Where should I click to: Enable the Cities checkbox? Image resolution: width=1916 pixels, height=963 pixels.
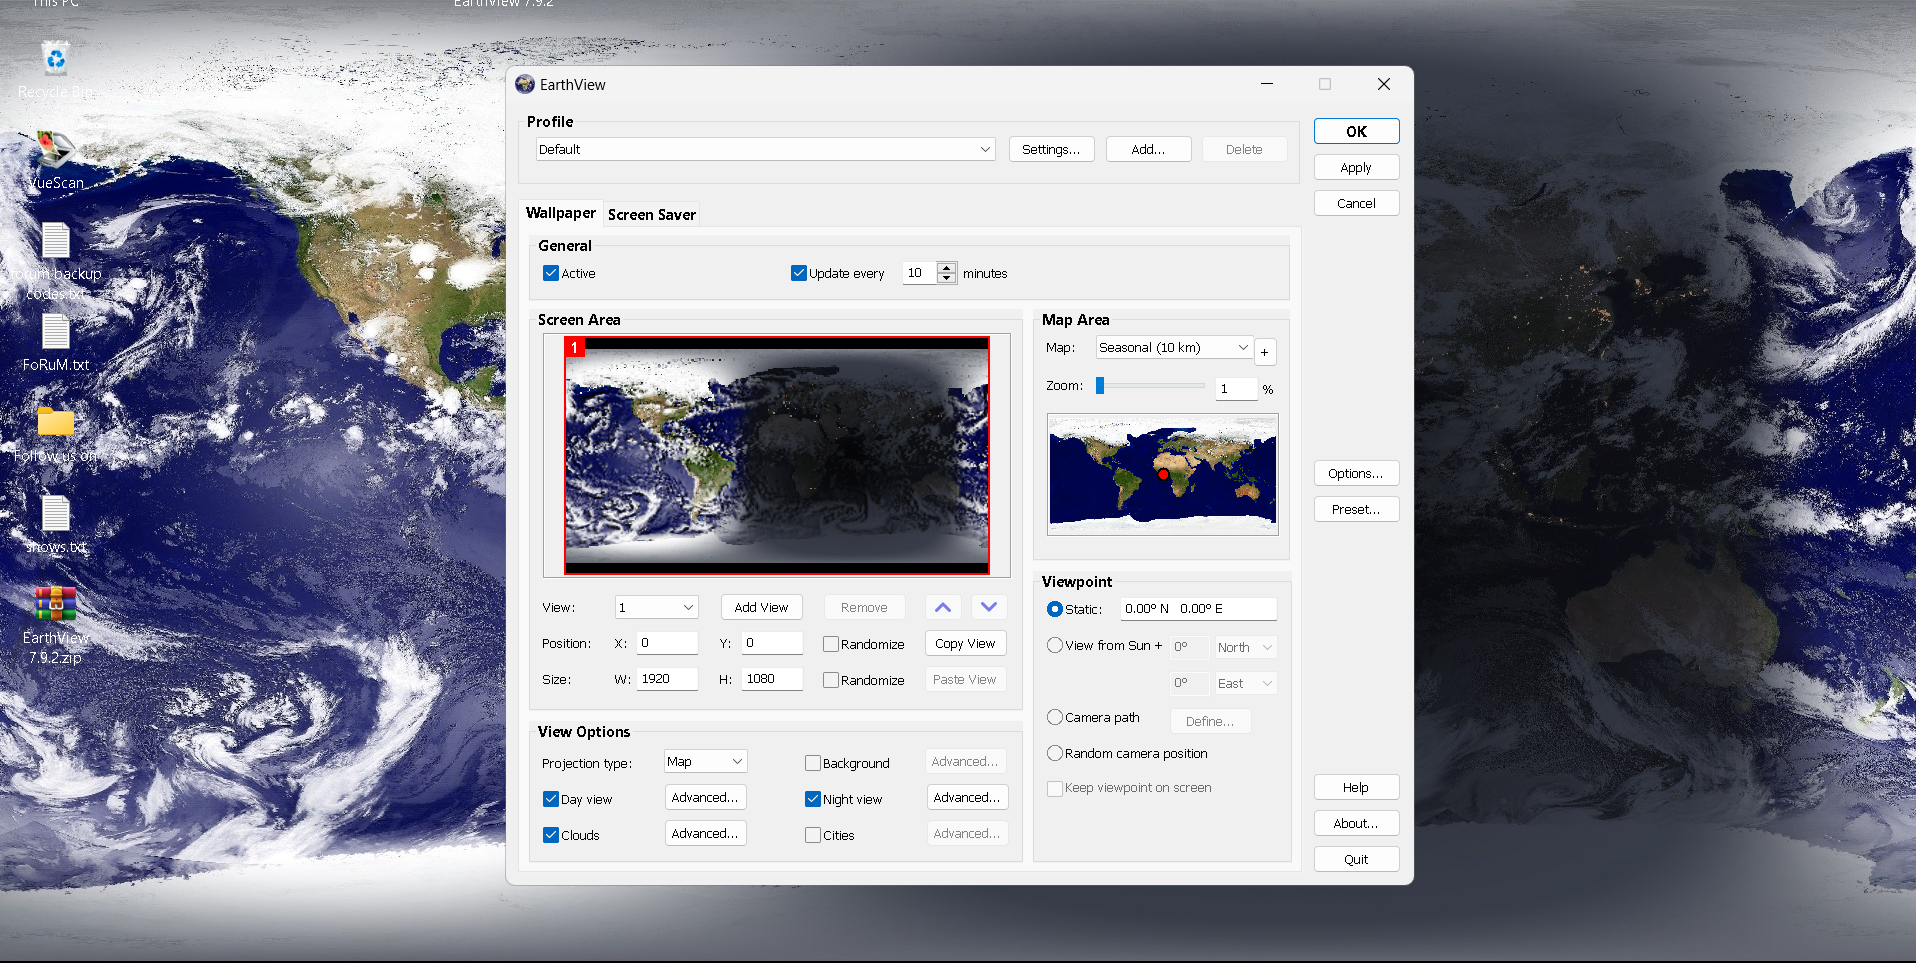813,835
